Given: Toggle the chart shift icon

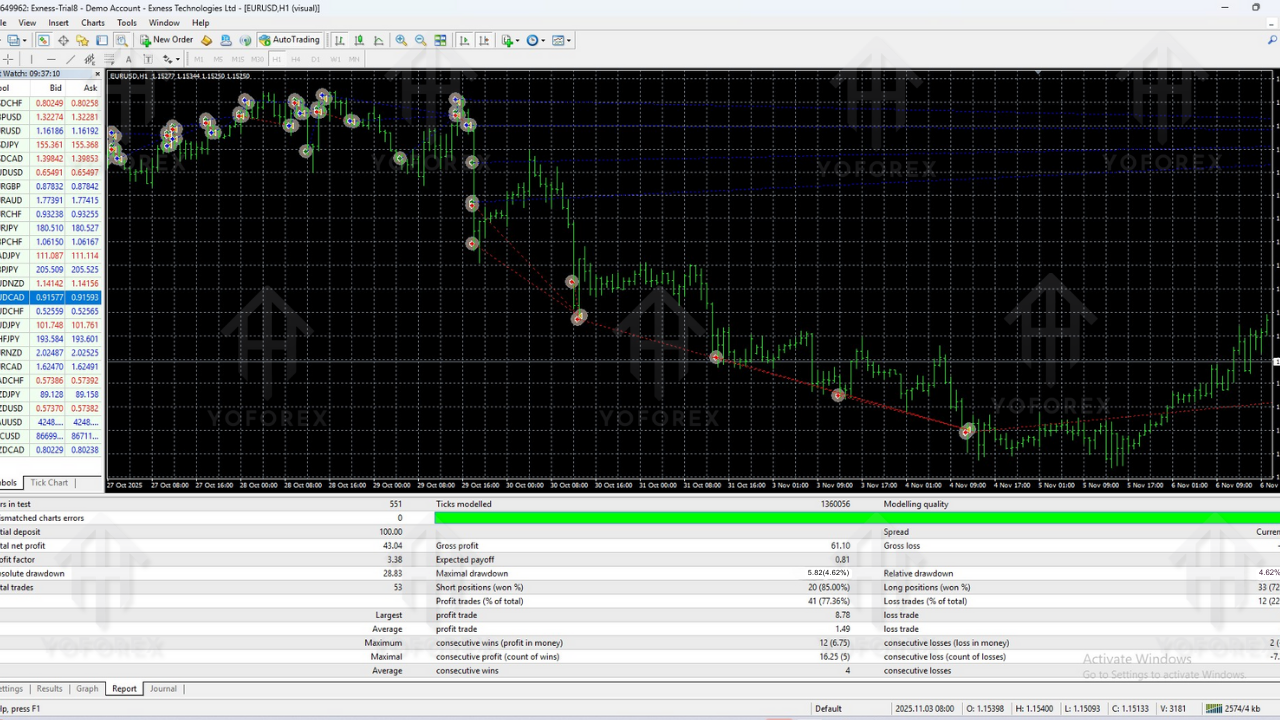Looking at the screenshot, I should pyautogui.click(x=484, y=40).
